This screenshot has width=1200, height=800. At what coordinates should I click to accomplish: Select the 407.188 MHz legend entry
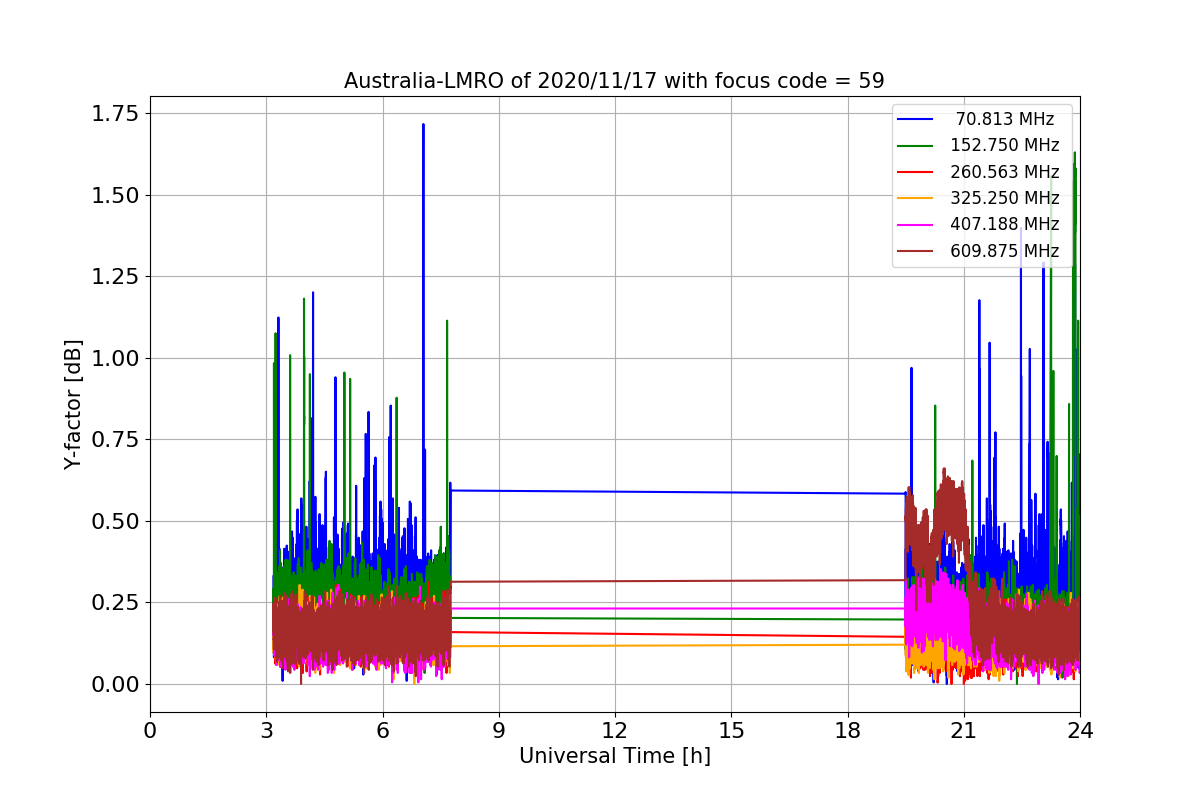(x=978, y=224)
